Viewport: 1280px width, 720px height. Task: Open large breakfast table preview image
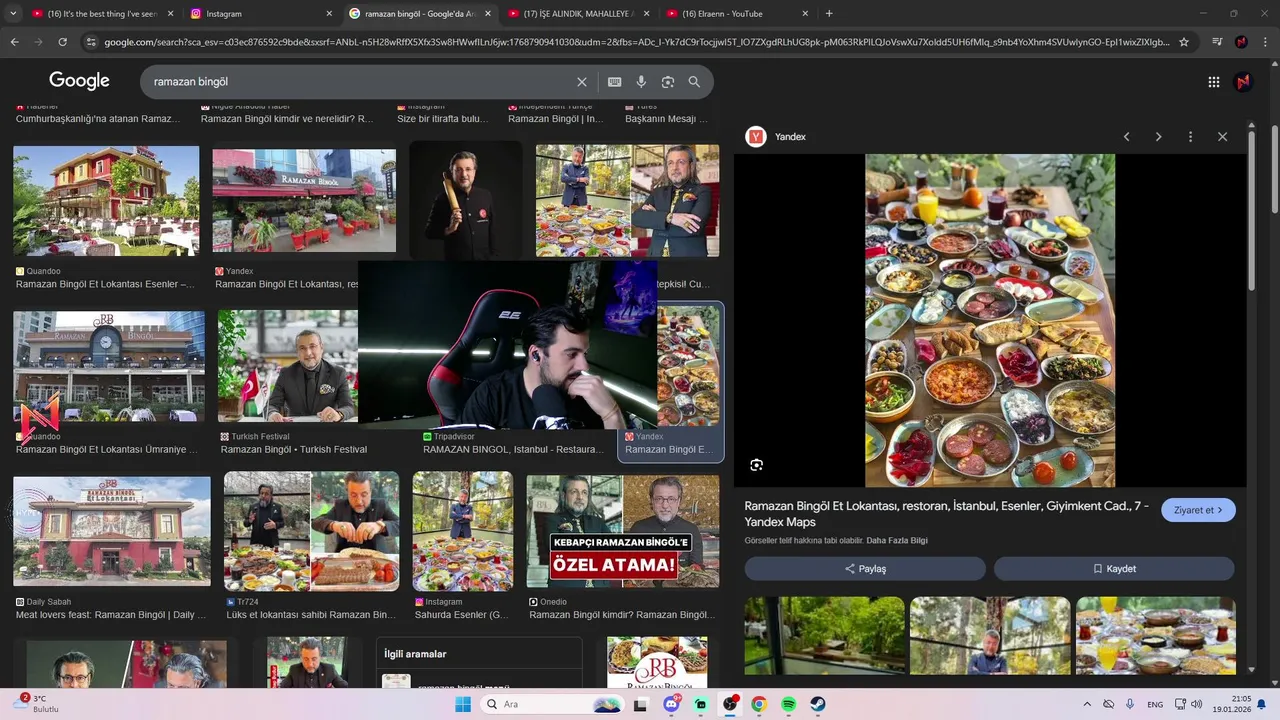pos(990,320)
